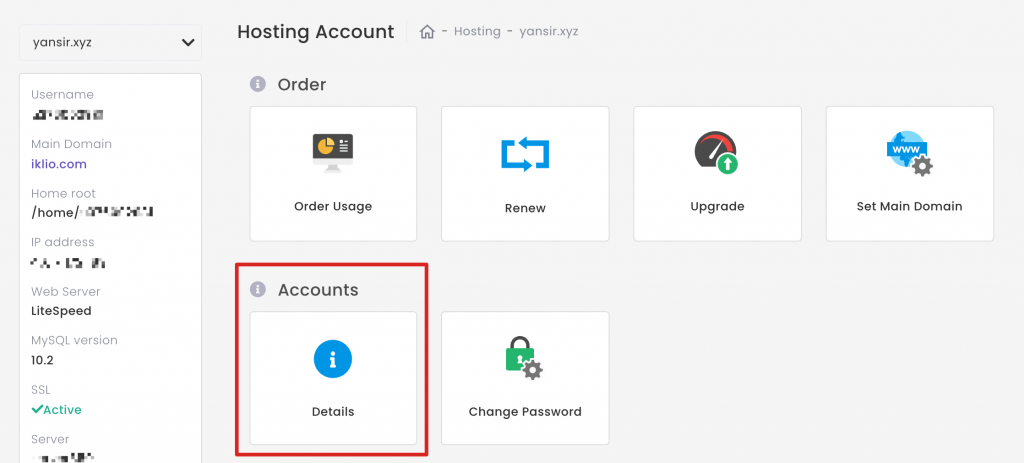The image size is (1024, 463).
Task: Click the Upgrade speedometer icon
Action: (716, 153)
